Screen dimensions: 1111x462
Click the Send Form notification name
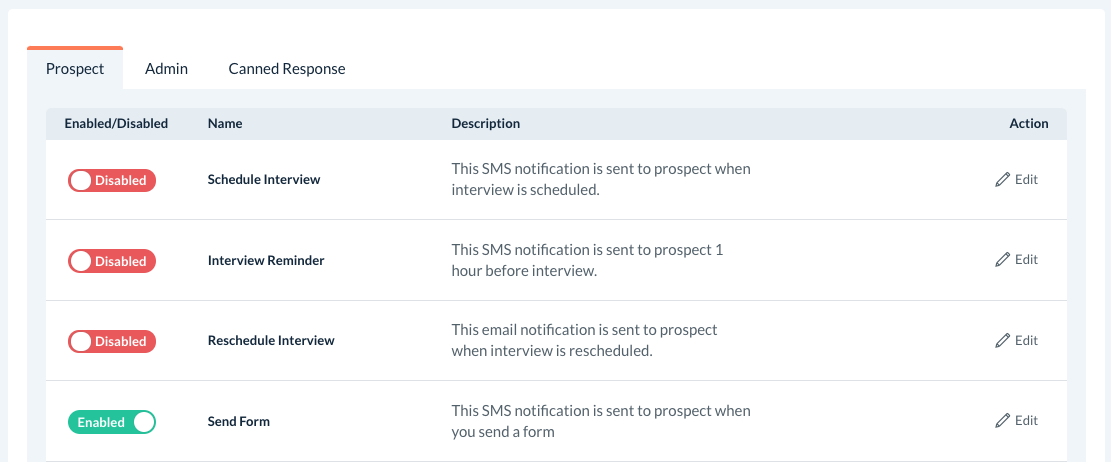pos(239,422)
